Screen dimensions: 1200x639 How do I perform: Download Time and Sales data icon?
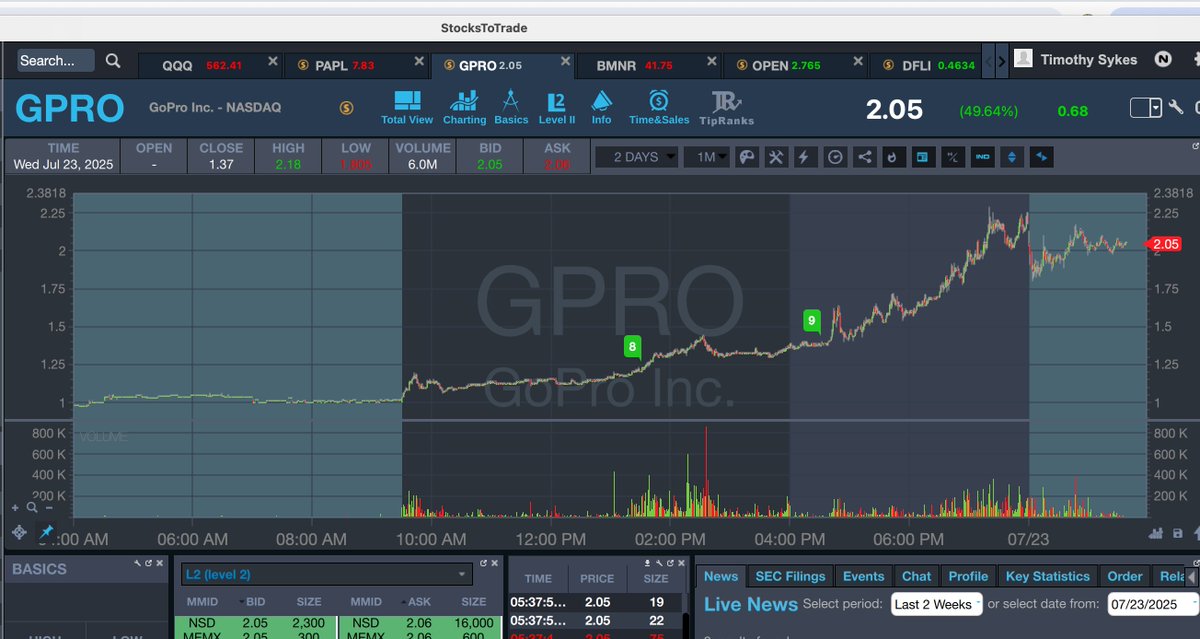tap(647, 564)
